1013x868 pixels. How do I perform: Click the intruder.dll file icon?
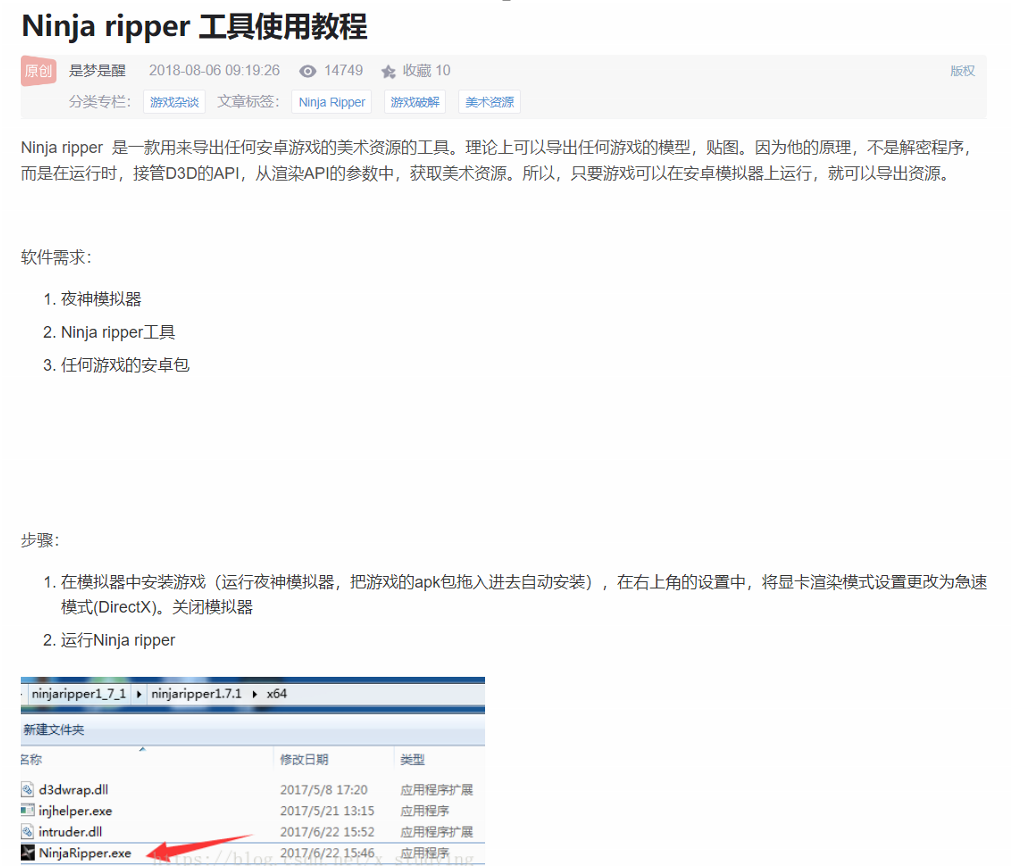click(x=27, y=831)
